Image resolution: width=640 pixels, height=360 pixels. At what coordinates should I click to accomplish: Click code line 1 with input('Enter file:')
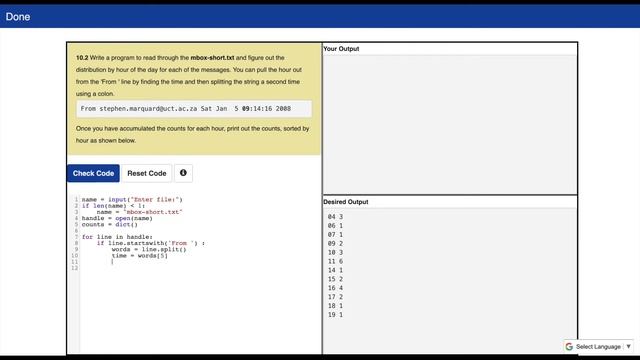point(132,200)
